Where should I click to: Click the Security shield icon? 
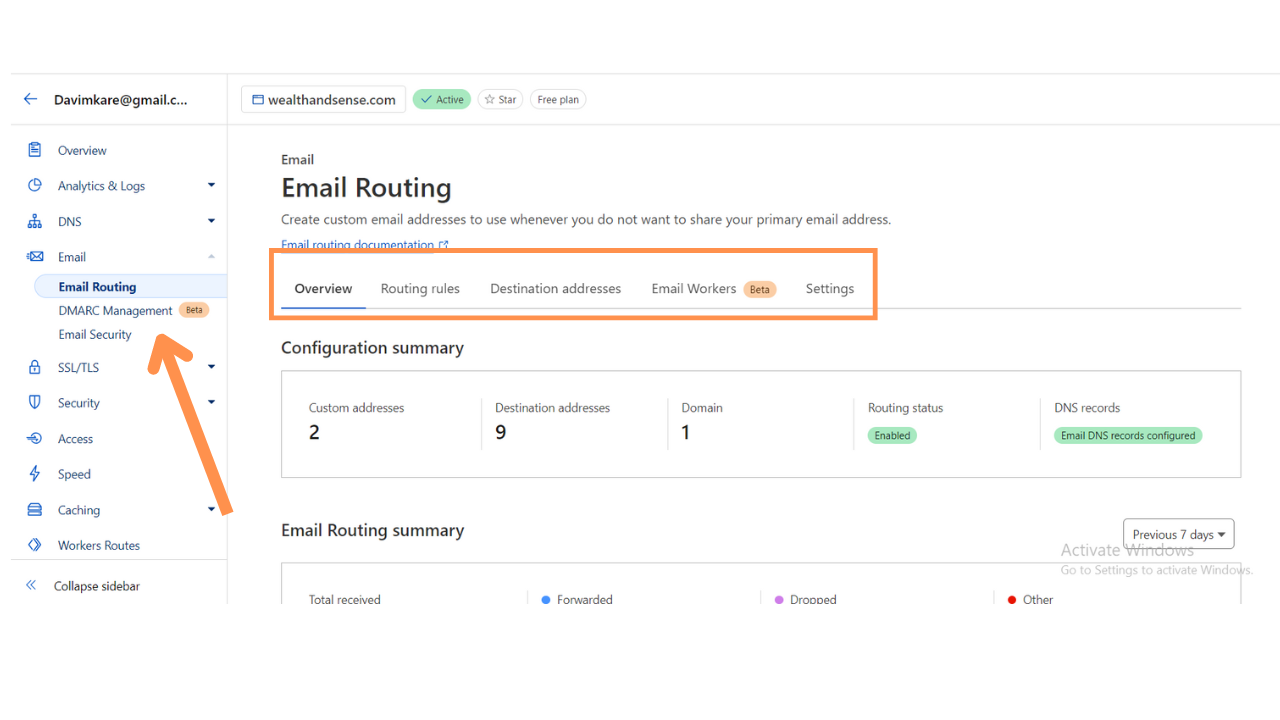(34, 402)
